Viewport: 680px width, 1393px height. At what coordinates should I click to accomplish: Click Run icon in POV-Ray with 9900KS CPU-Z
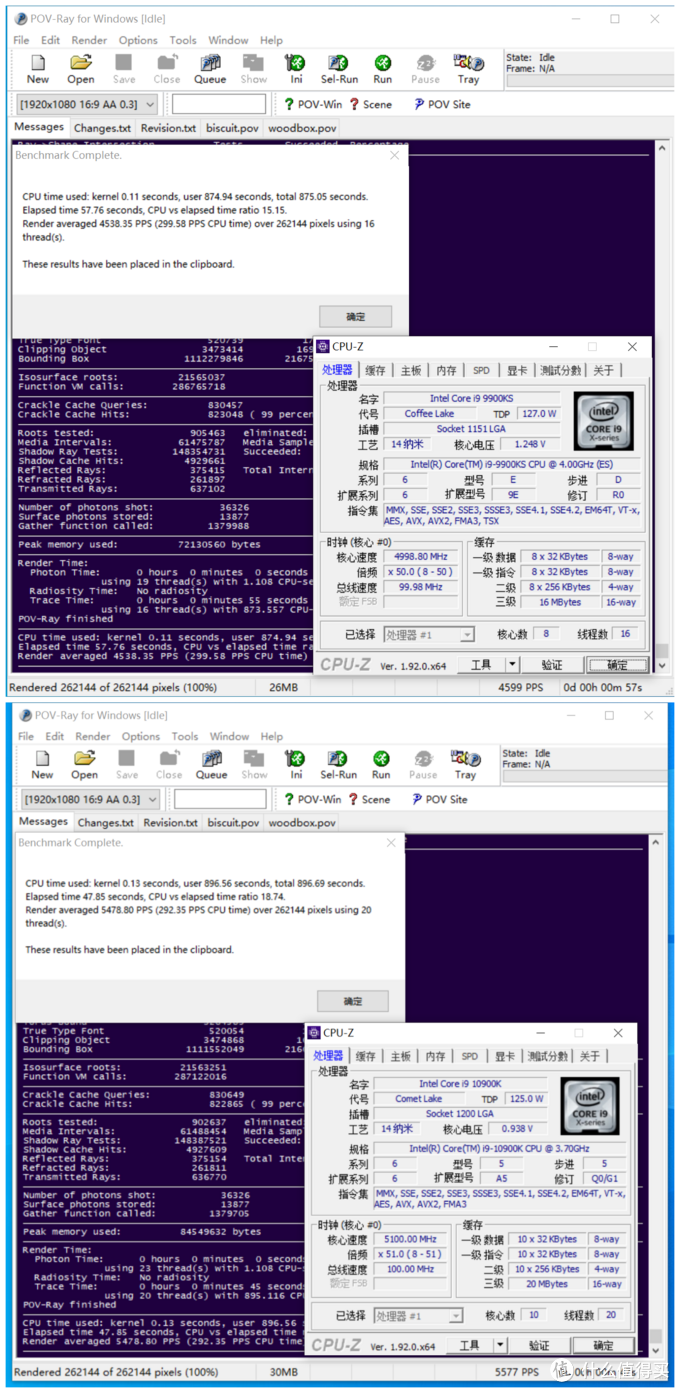tap(382, 69)
